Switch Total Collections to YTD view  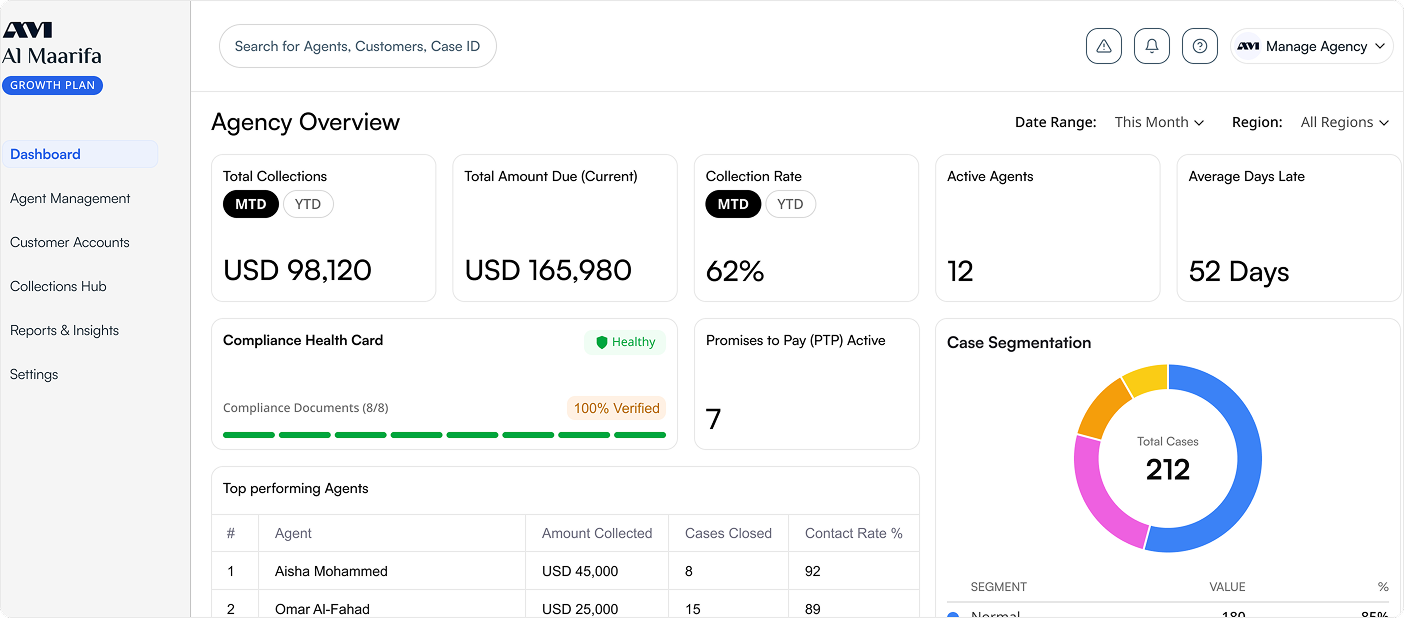click(308, 204)
